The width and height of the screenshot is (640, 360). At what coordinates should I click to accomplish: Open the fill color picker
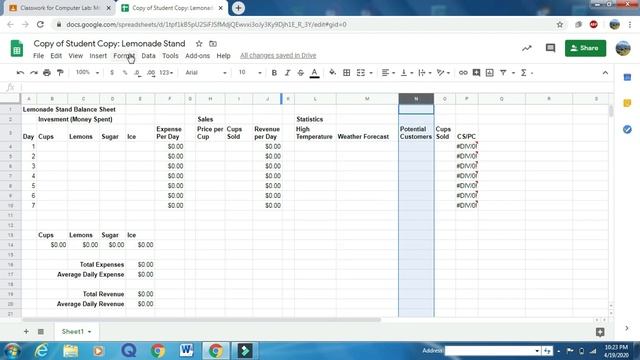click(333, 73)
